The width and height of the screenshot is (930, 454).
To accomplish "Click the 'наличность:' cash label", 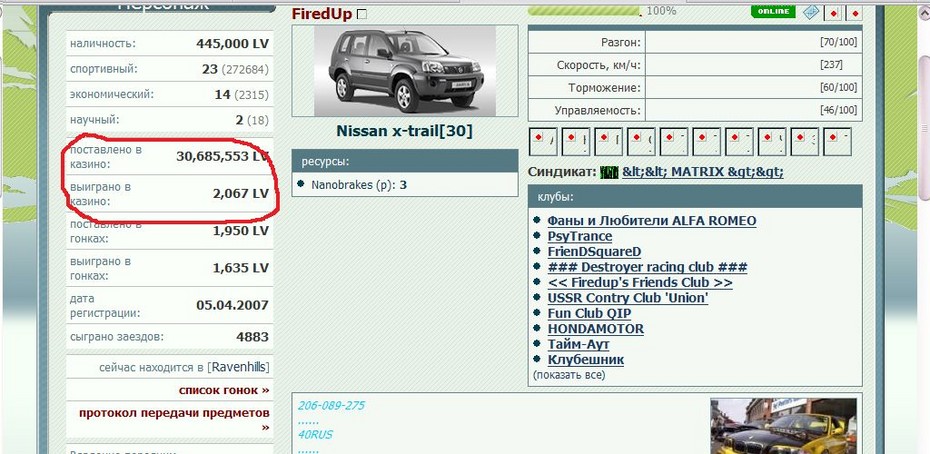I will (103, 43).
